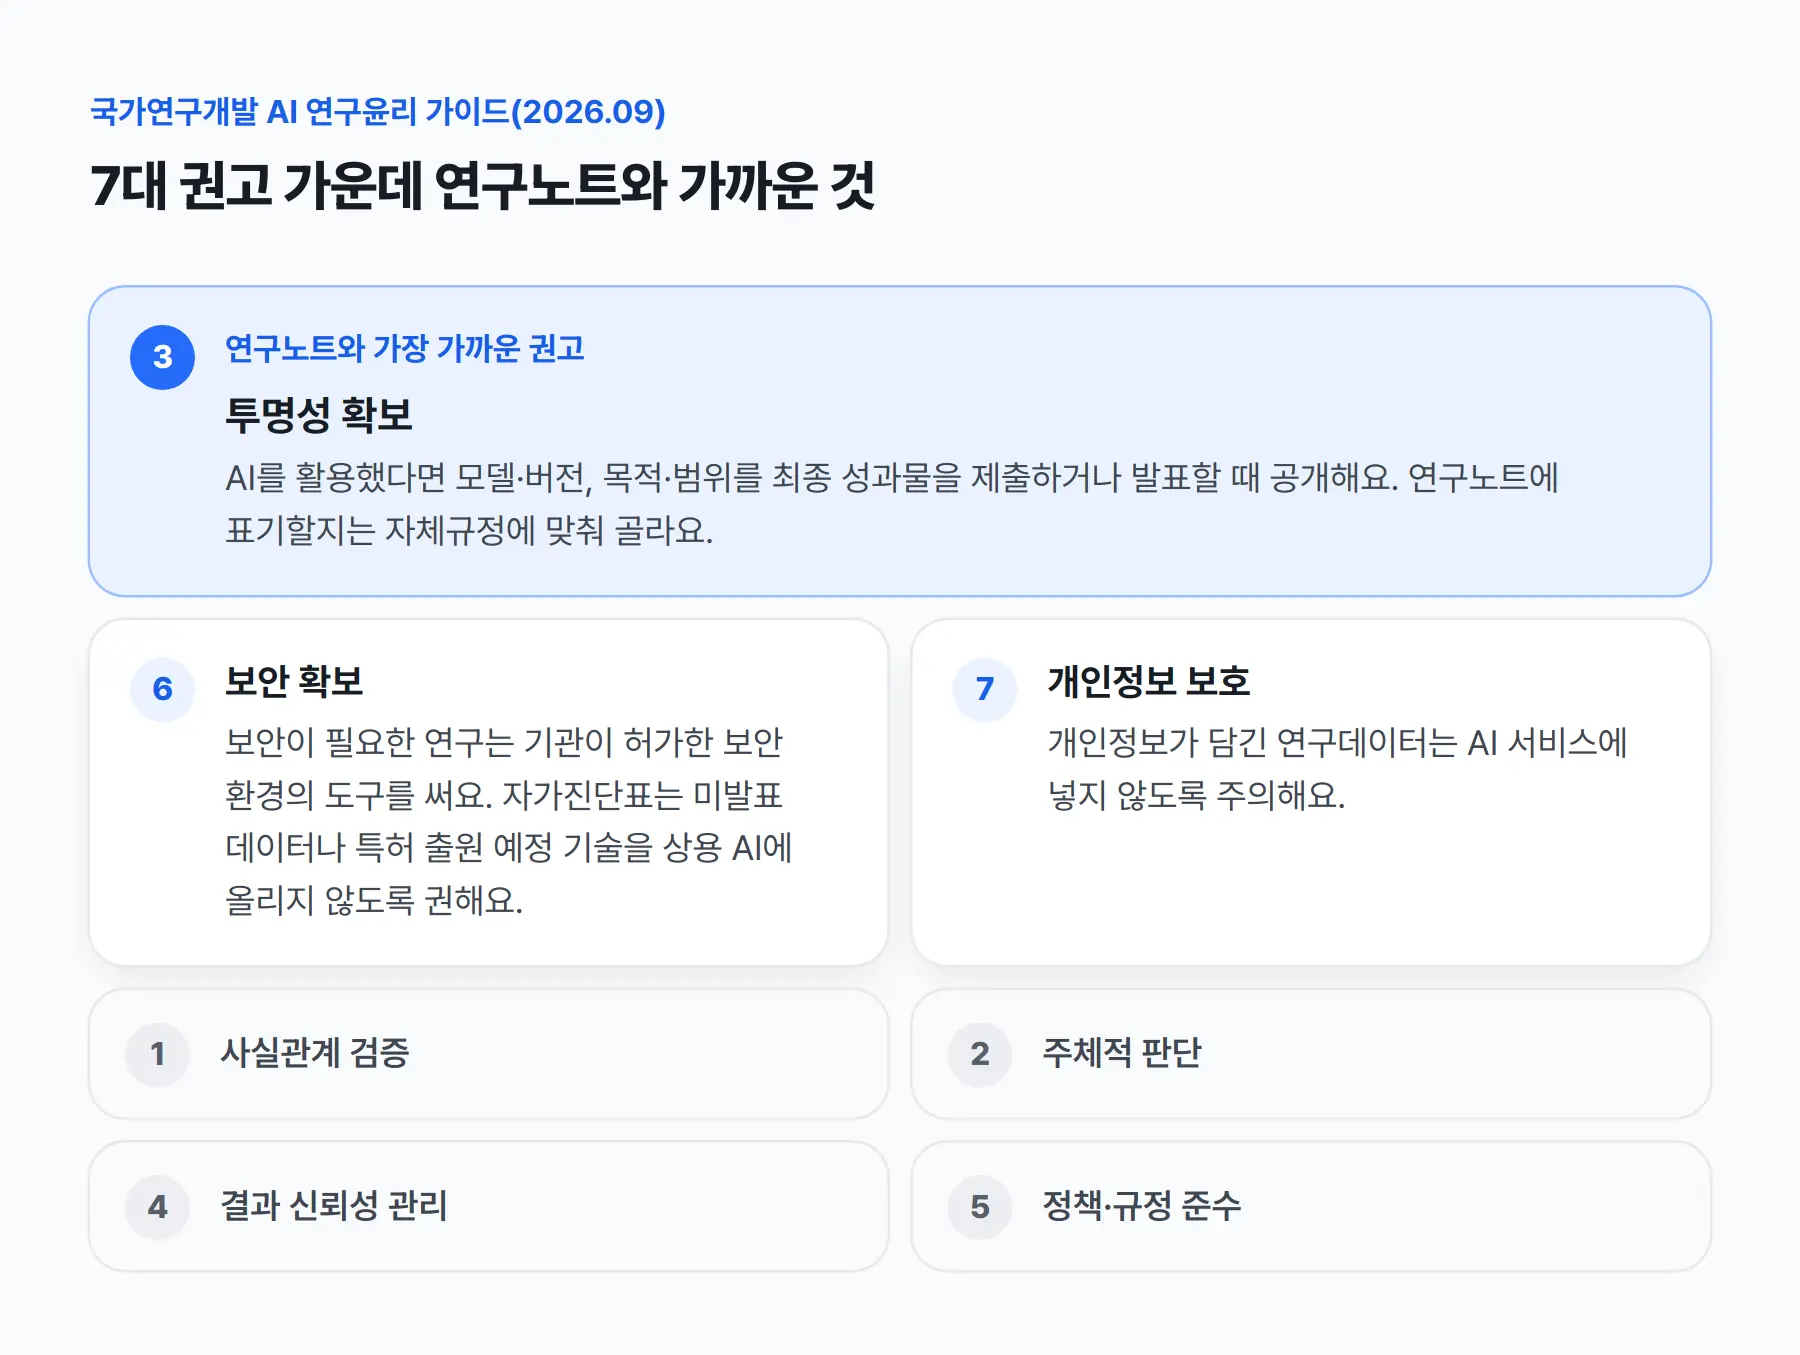Select the 투명성 확보 heading
1800x1355 pixels.
coord(319,415)
